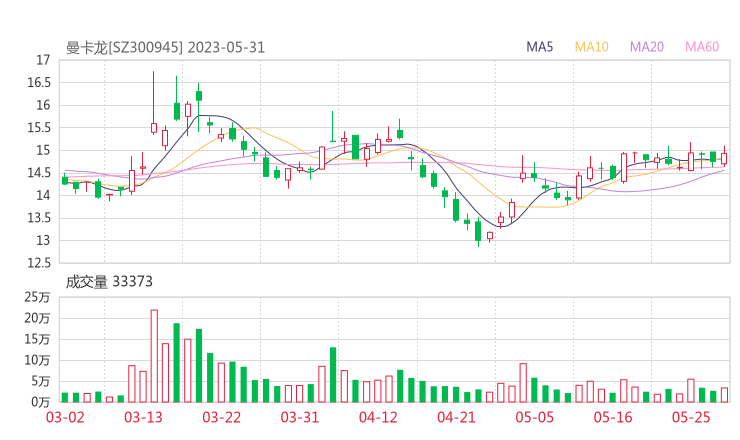Choose the 05-25 date axis label

coord(690,417)
